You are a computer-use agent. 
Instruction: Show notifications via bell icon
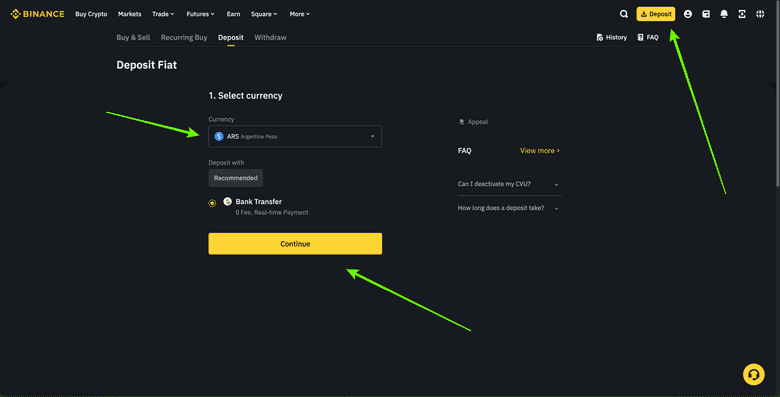(724, 14)
